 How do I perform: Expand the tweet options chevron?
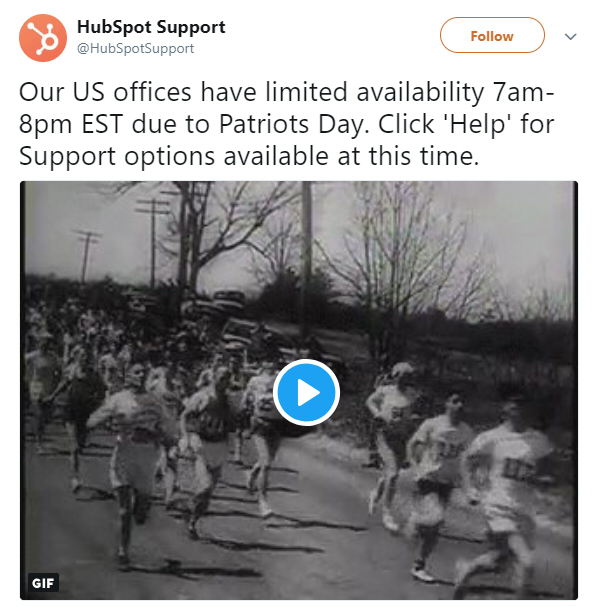coord(570,36)
